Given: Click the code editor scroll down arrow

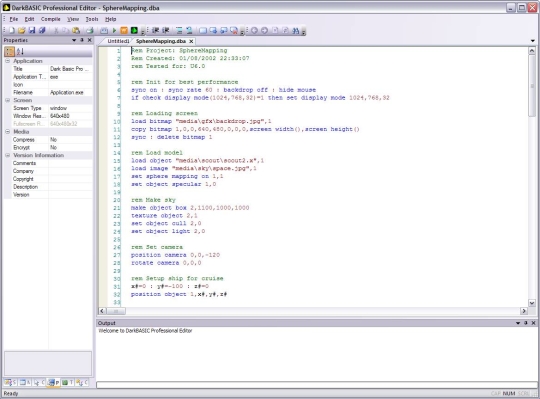Looking at the screenshot, I should [x=532, y=303].
